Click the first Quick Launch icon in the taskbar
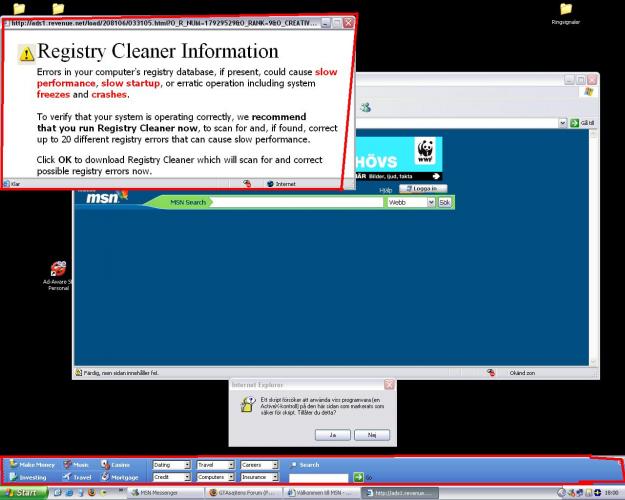The width and height of the screenshot is (625, 500). [x=57, y=492]
